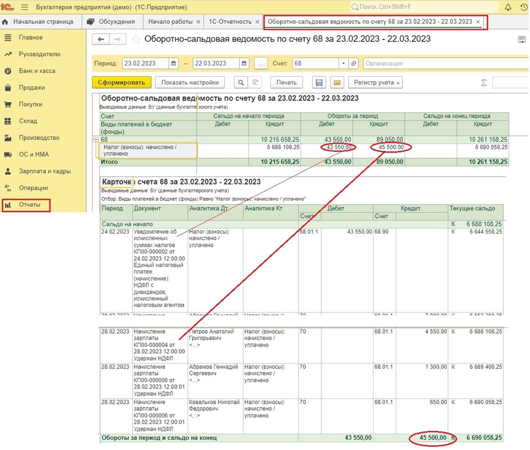
Task: Click the Сформировать button
Action: click(121, 82)
